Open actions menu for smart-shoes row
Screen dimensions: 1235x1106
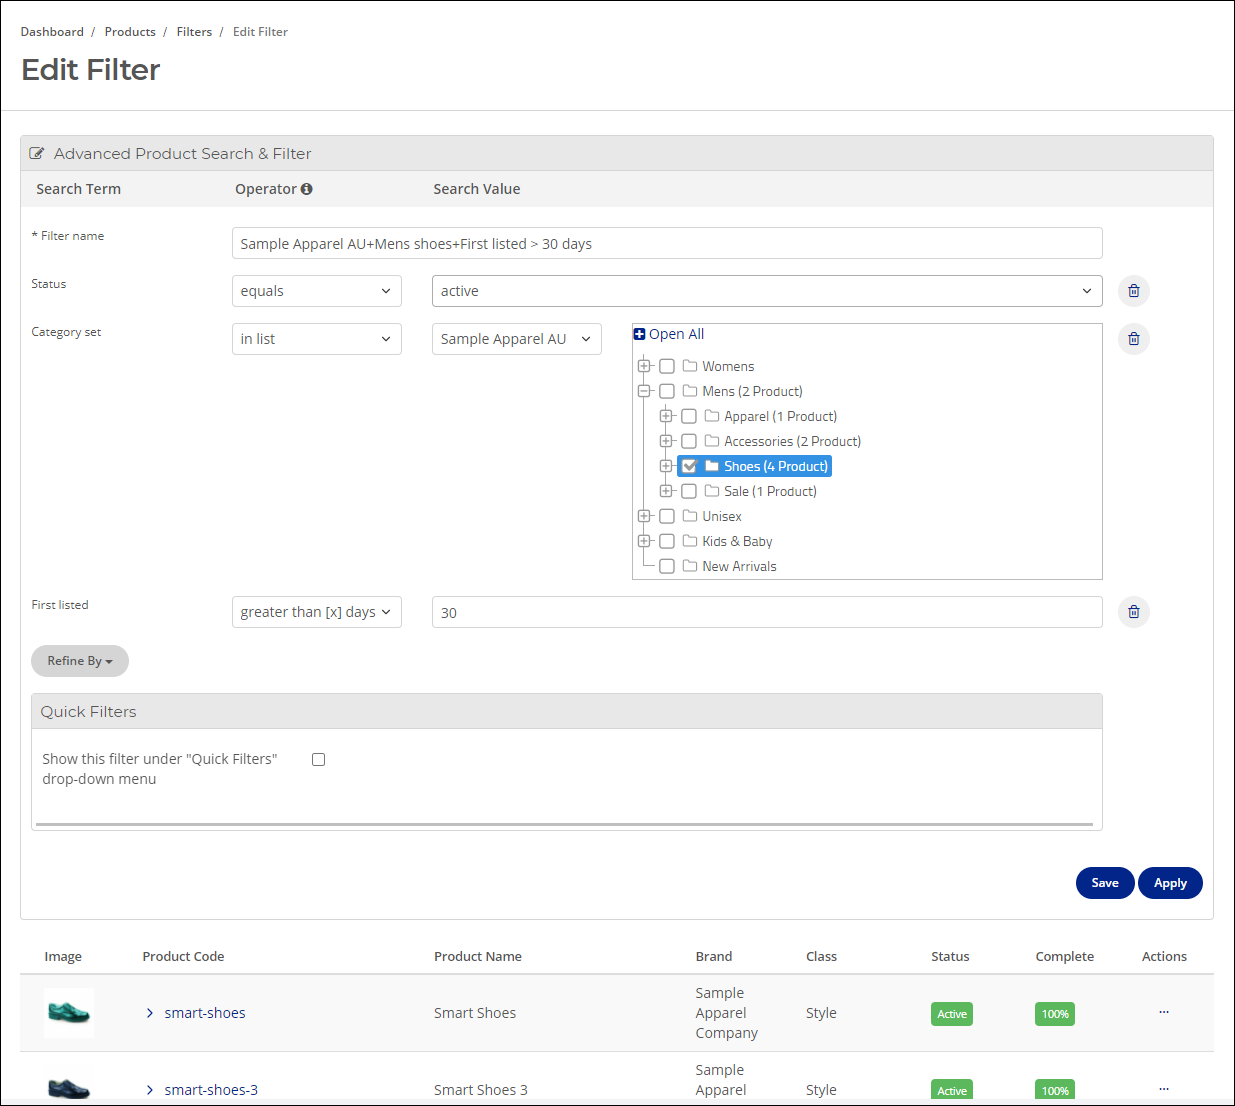1164,1013
